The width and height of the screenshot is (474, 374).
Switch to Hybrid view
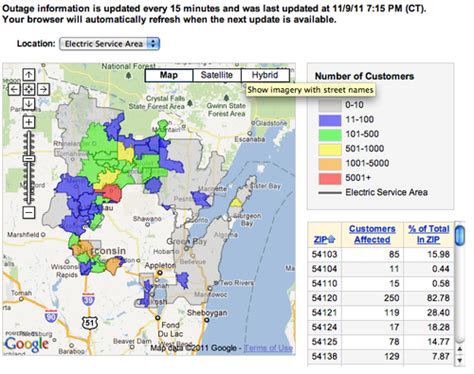click(x=265, y=75)
